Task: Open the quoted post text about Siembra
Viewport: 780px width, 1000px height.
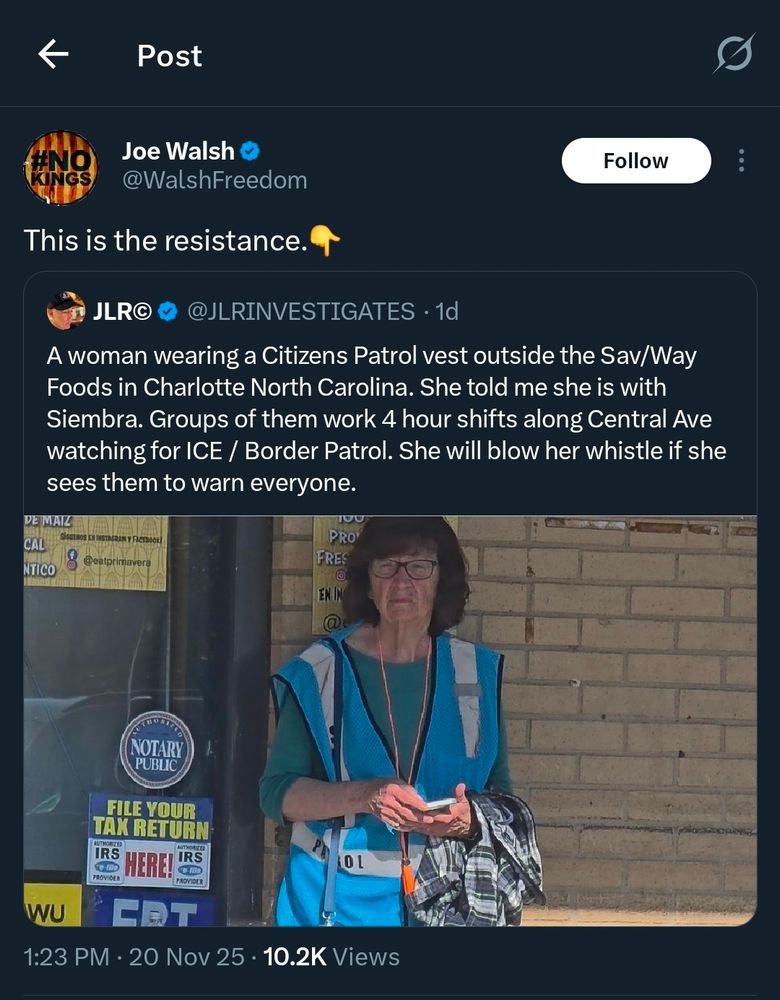Action: pyautogui.click(x=386, y=419)
